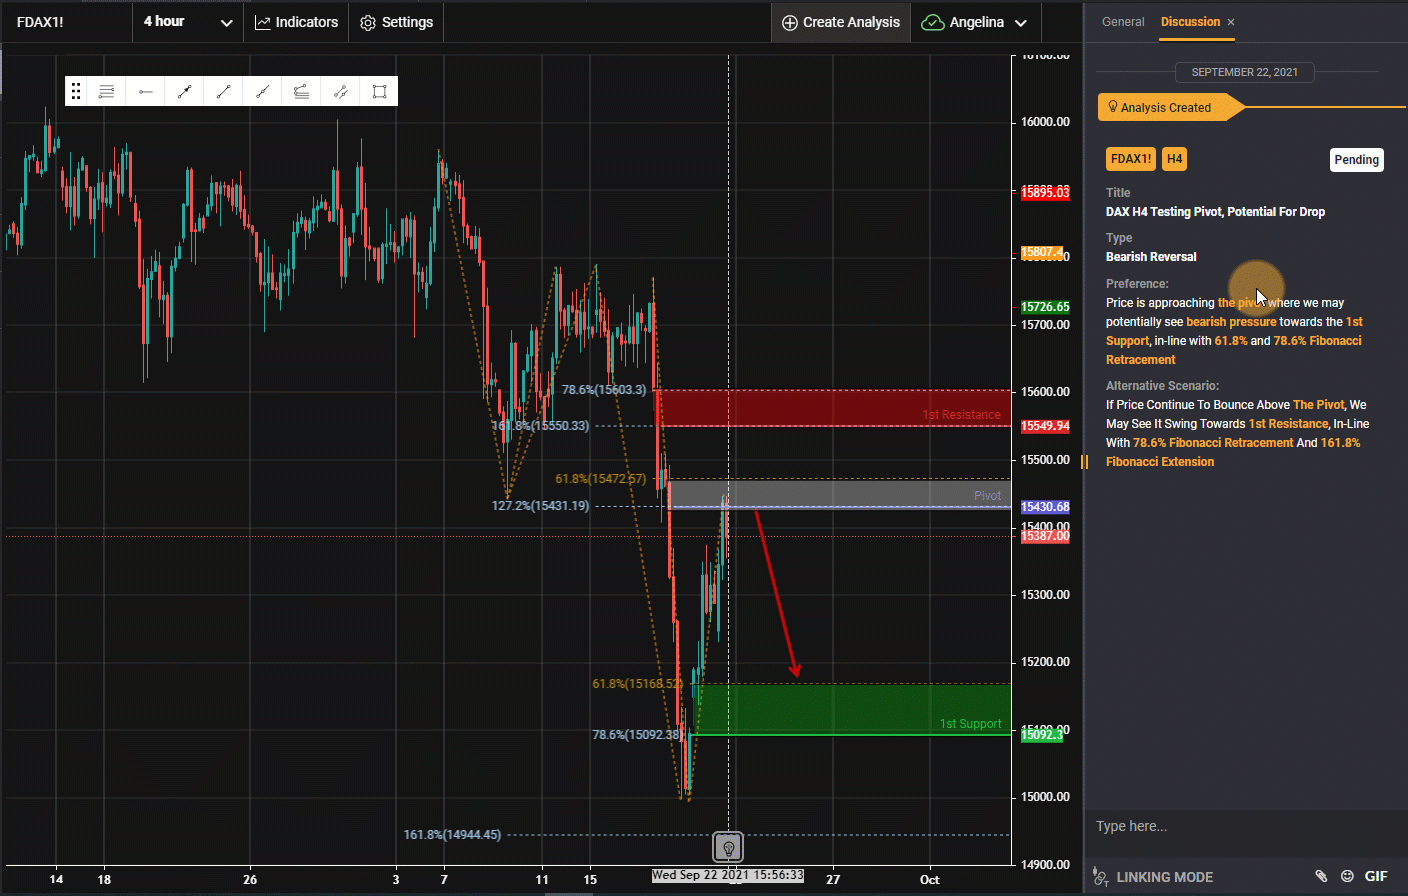The height and width of the screenshot is (896, 1408).
Task: Click the 127.2%(15431.19) Fibonacci label
Action: (x=540, y=506)
